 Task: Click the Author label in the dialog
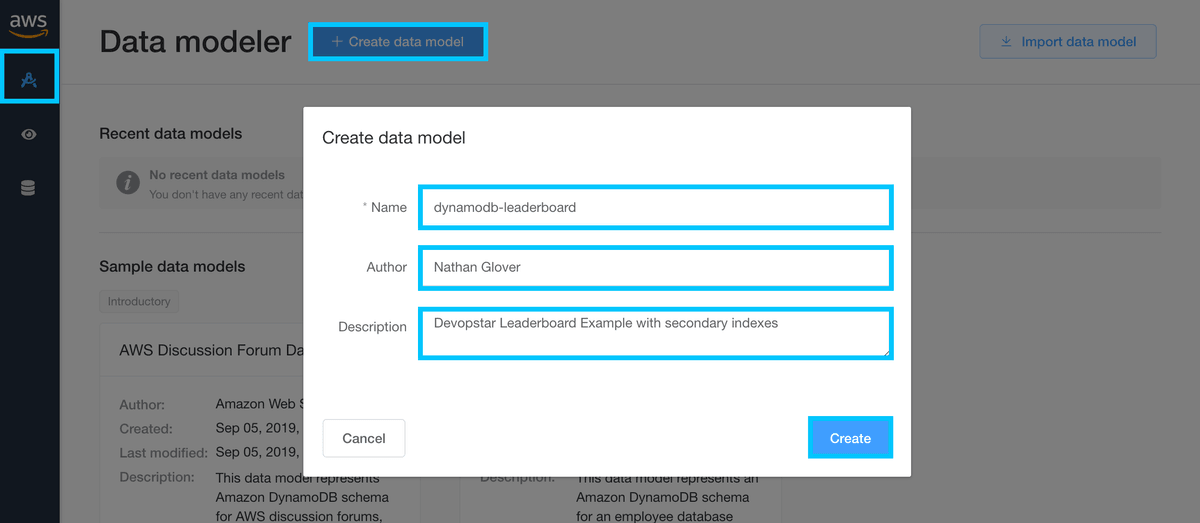pos(386,267)
